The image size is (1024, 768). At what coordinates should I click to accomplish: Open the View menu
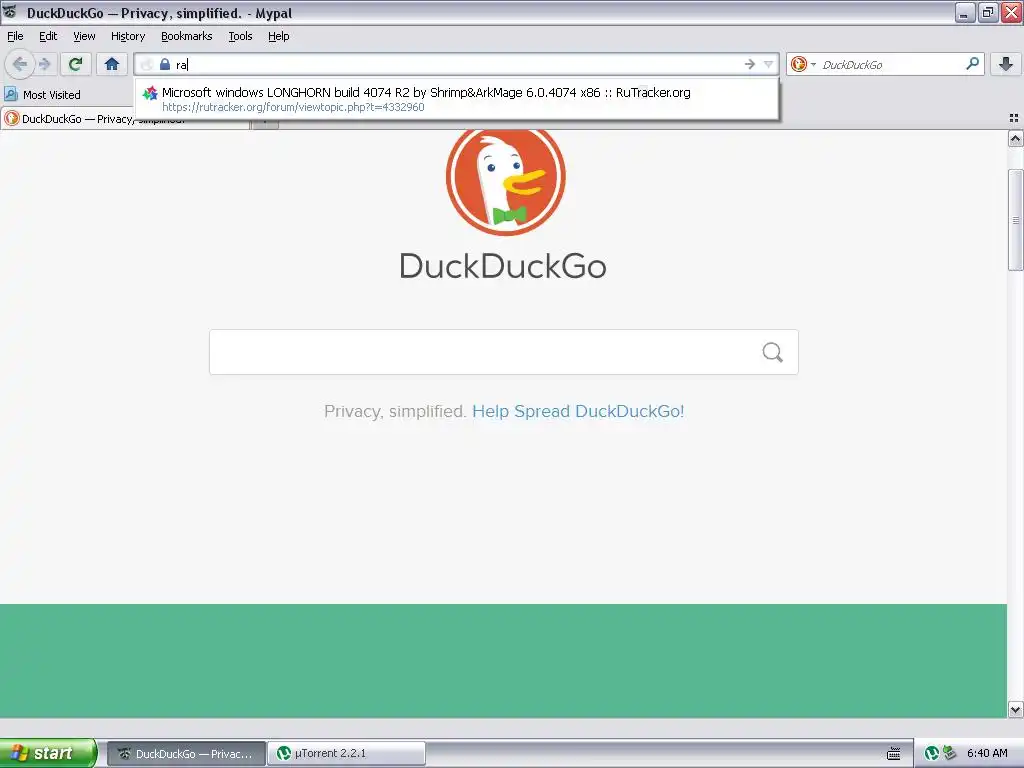[x=84, y=36]
